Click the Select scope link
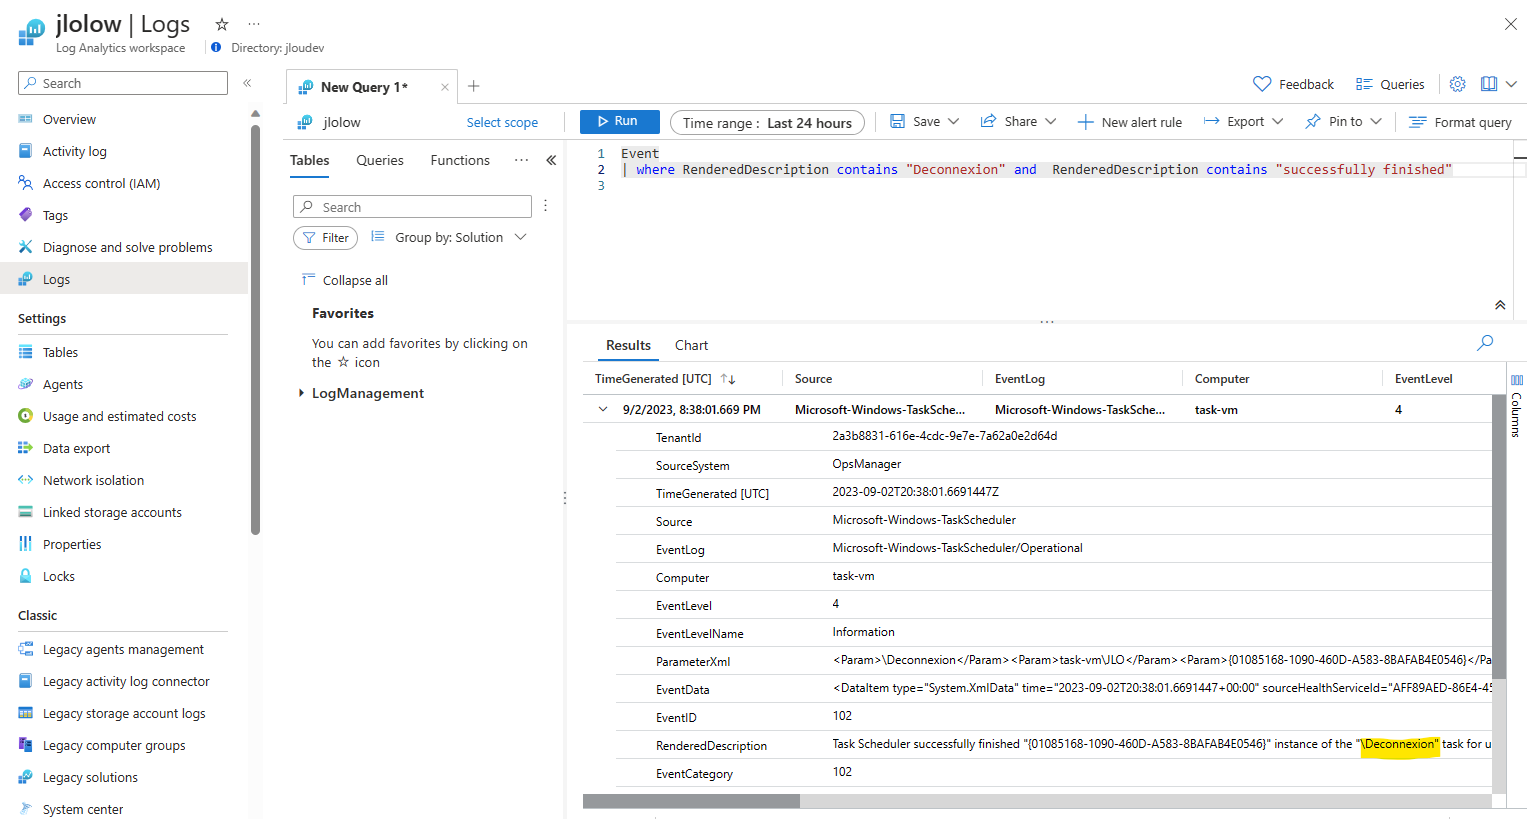 [x=502, y=122]
